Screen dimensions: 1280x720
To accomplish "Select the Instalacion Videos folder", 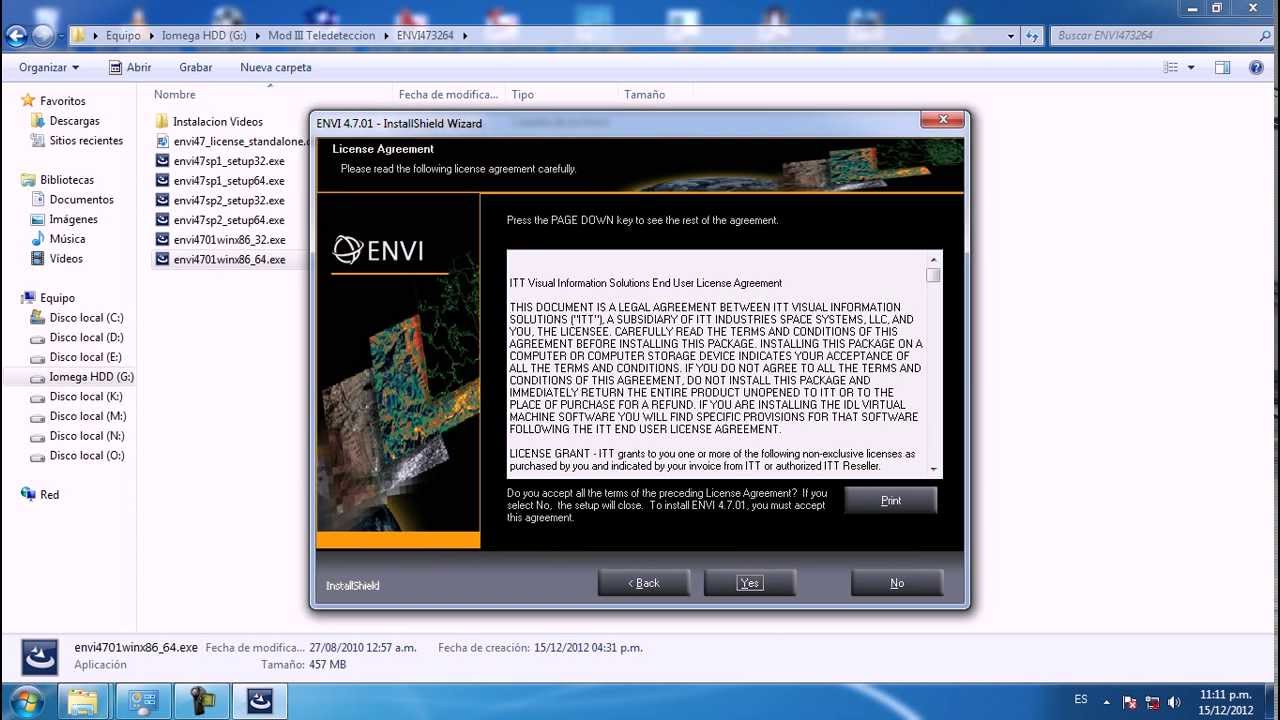I will (x=218, y=122).
